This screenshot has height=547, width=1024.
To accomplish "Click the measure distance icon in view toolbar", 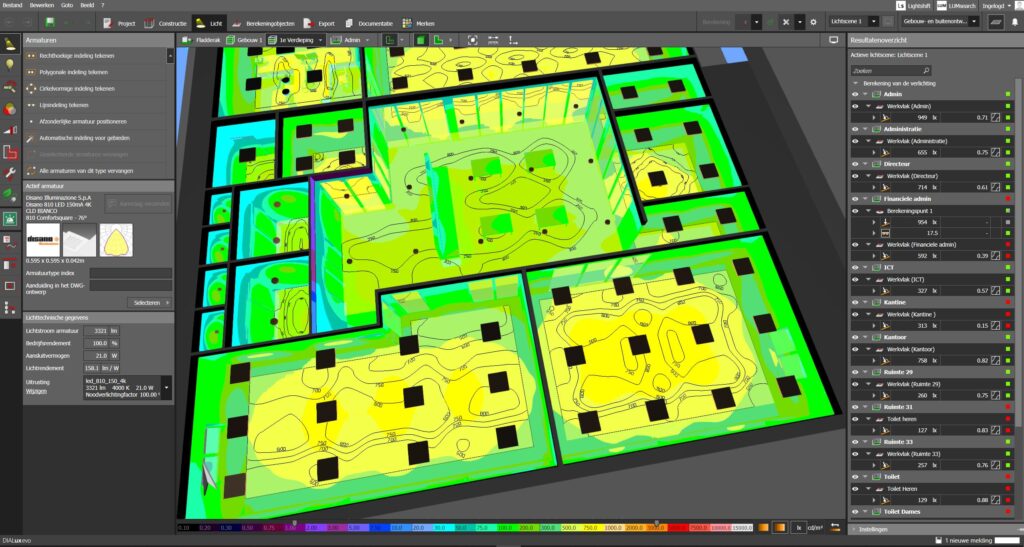I will point(493,40).
